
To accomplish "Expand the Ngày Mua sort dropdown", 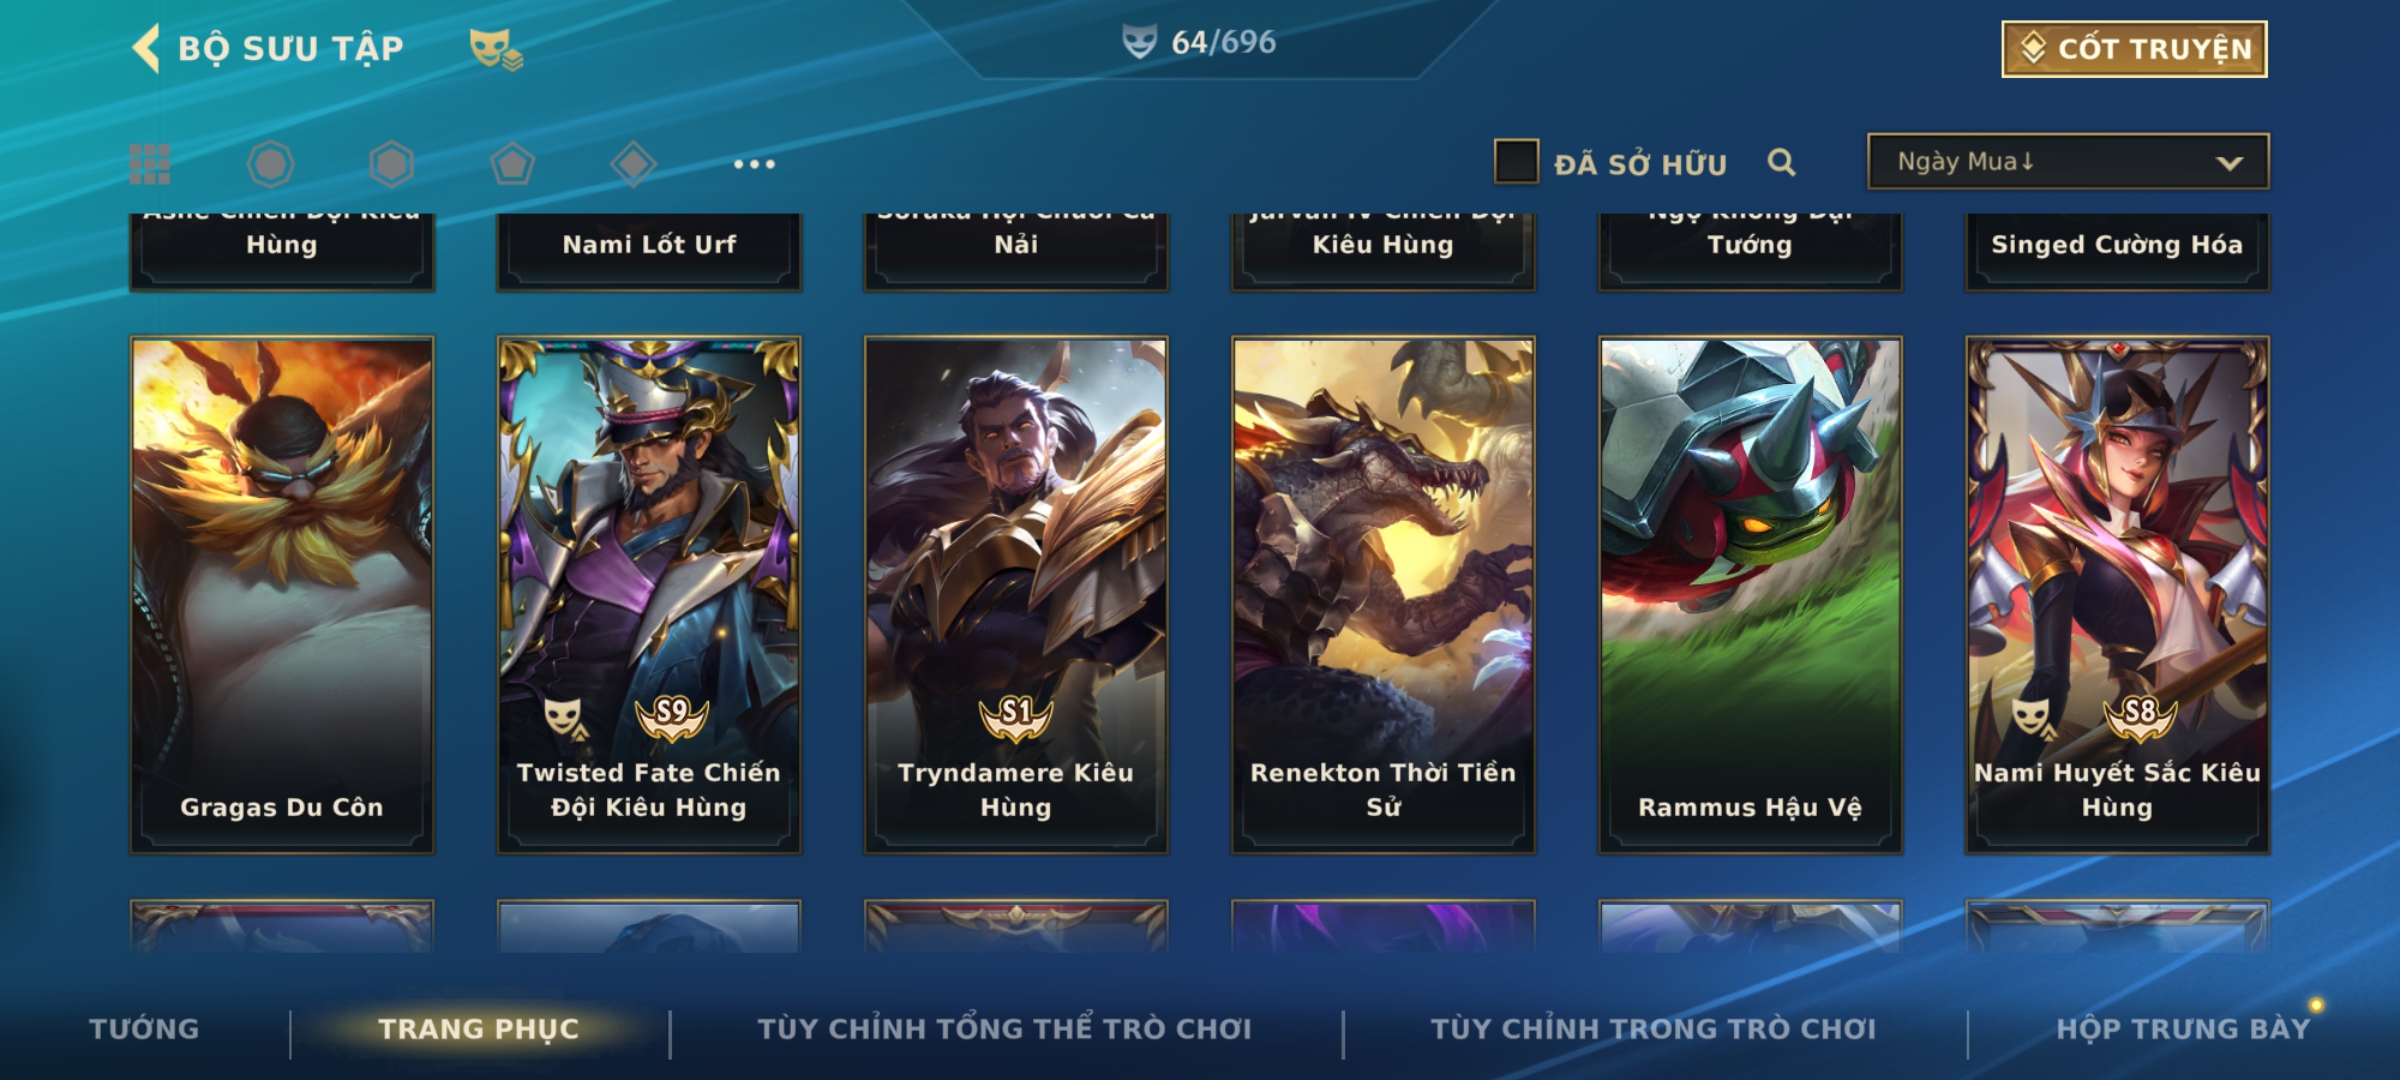I will 2068,162.
